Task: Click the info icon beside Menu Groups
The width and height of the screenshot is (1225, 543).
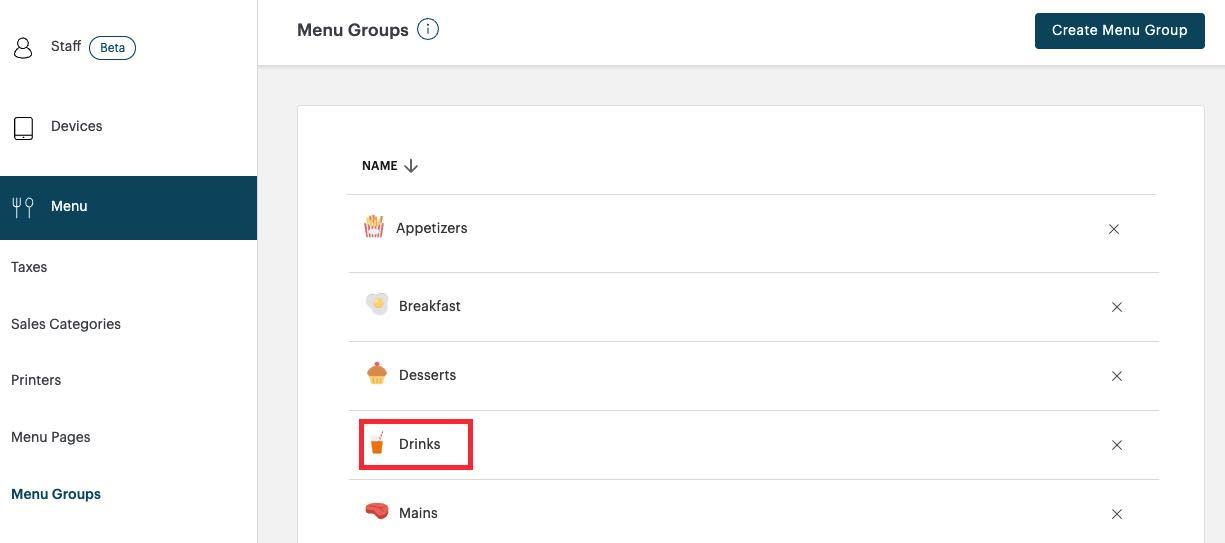Action: click(428, 30)
